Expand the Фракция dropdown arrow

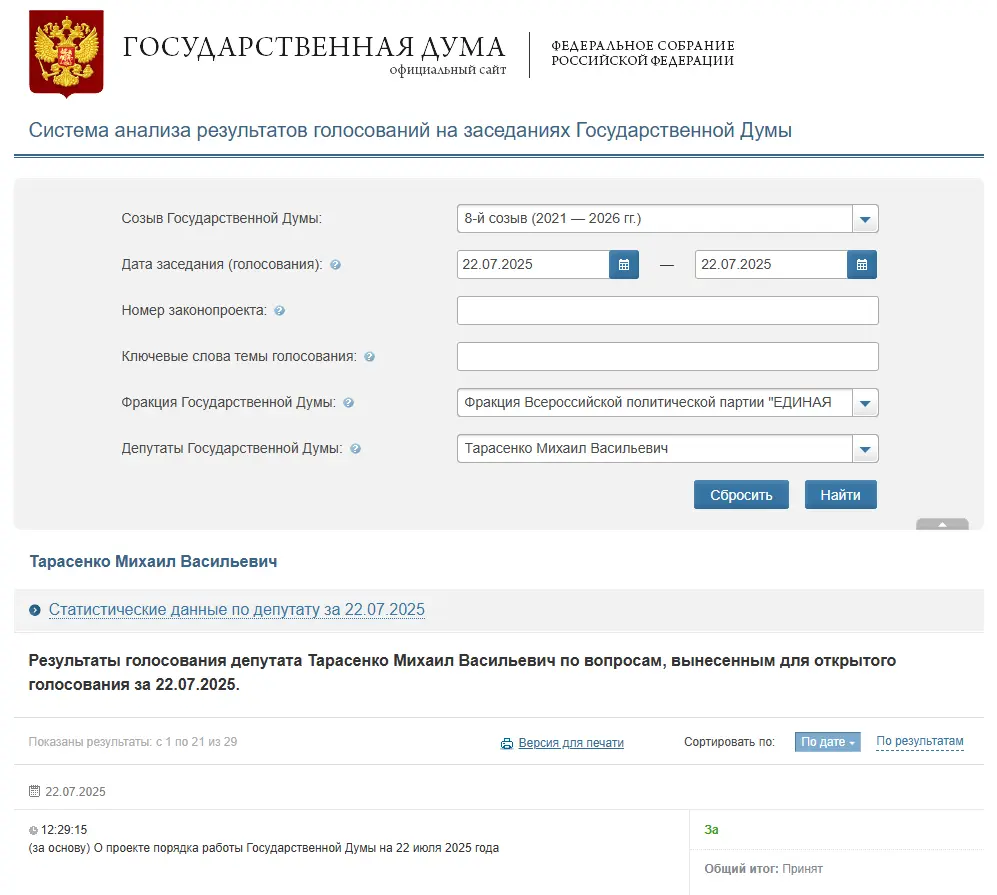coord(865,402)
